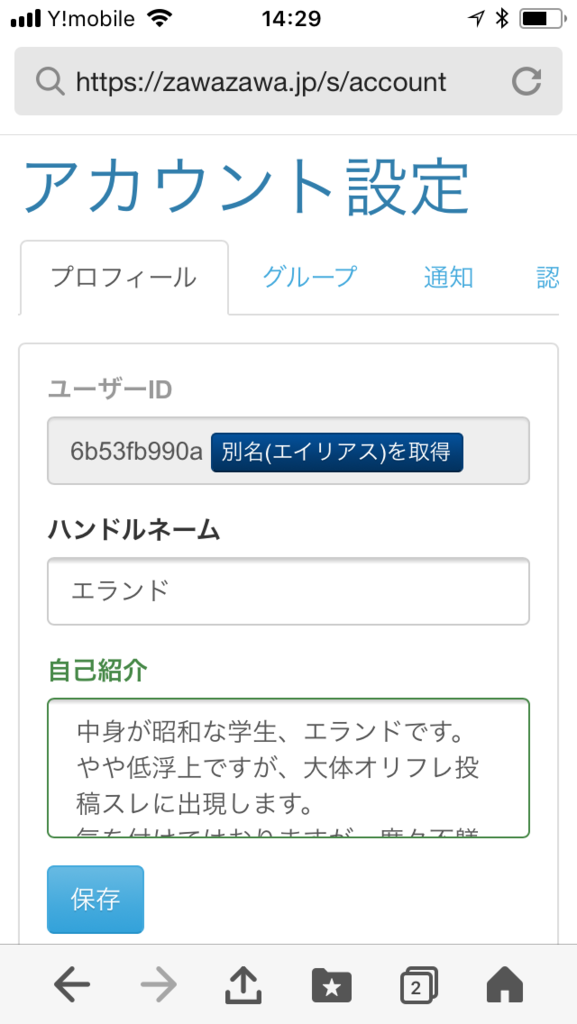Click the 別名(エイリアス)を取得 button
577x1024 pixels.
(337, 452)
